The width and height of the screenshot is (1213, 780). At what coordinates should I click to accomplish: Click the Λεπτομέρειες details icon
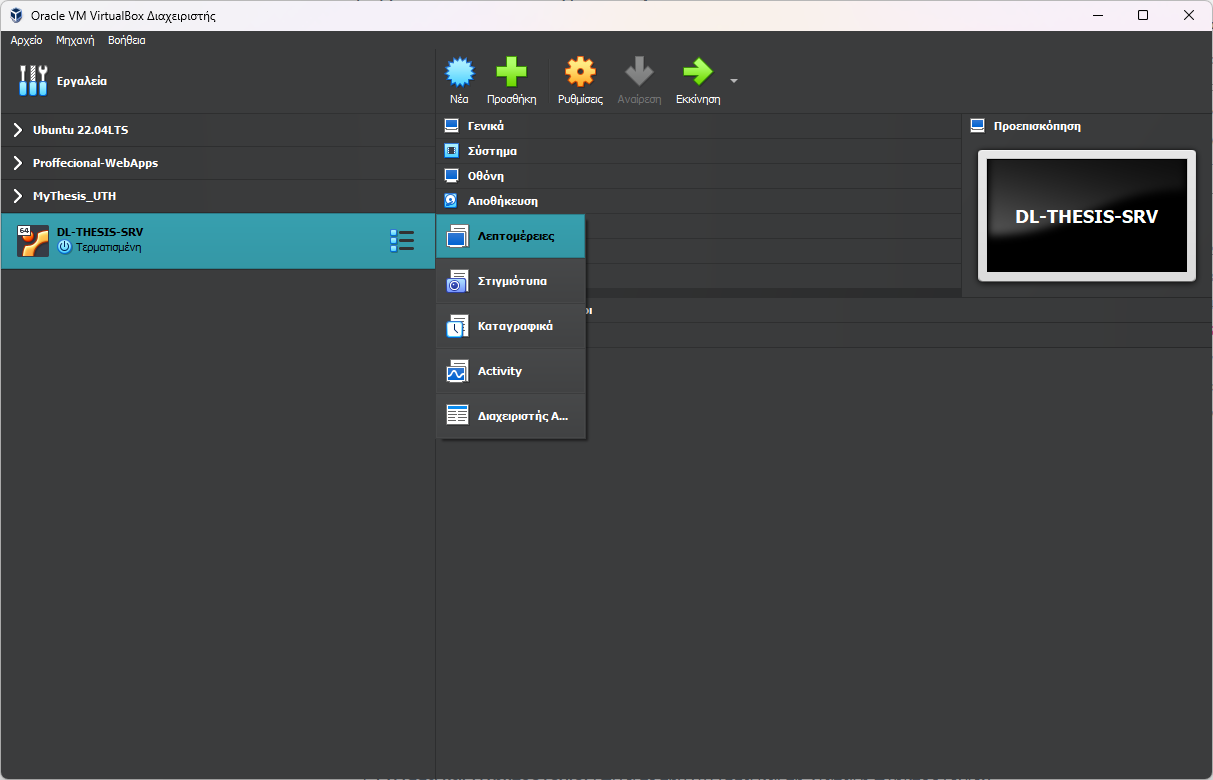457,237
